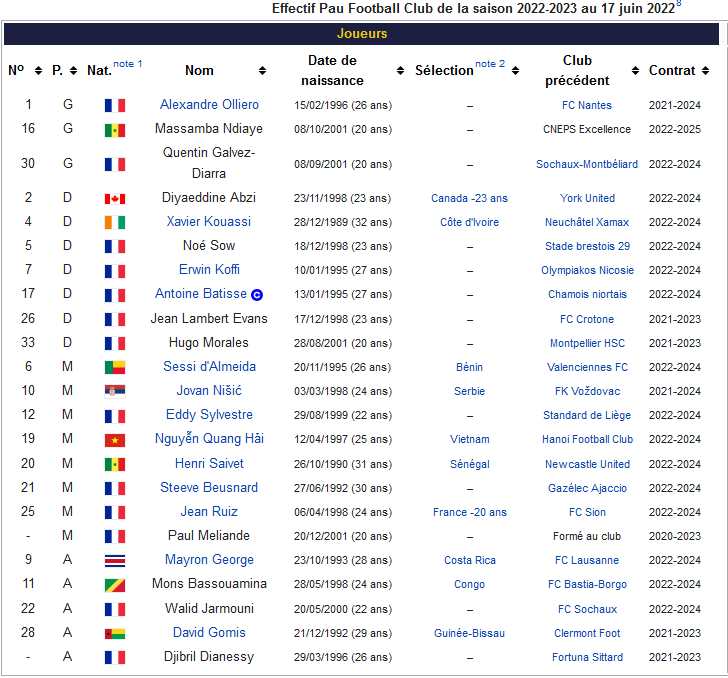Open Hanoi Football Club link

click(x=587, y=439)
